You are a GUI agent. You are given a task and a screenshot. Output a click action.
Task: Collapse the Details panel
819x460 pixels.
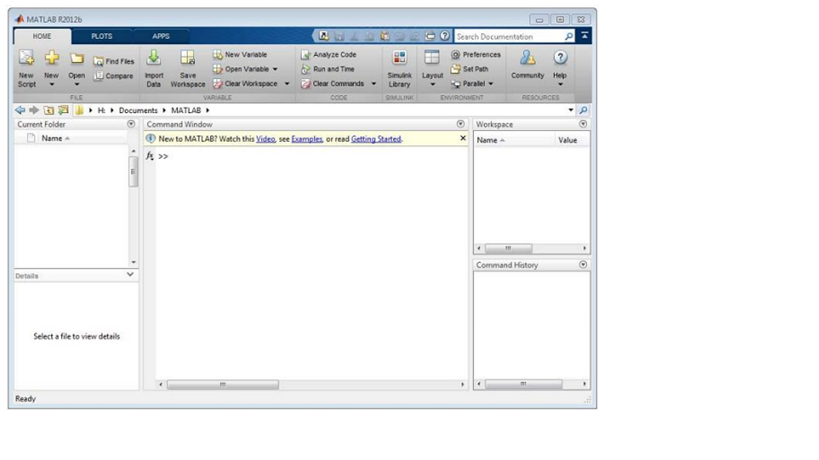[130, 275]
